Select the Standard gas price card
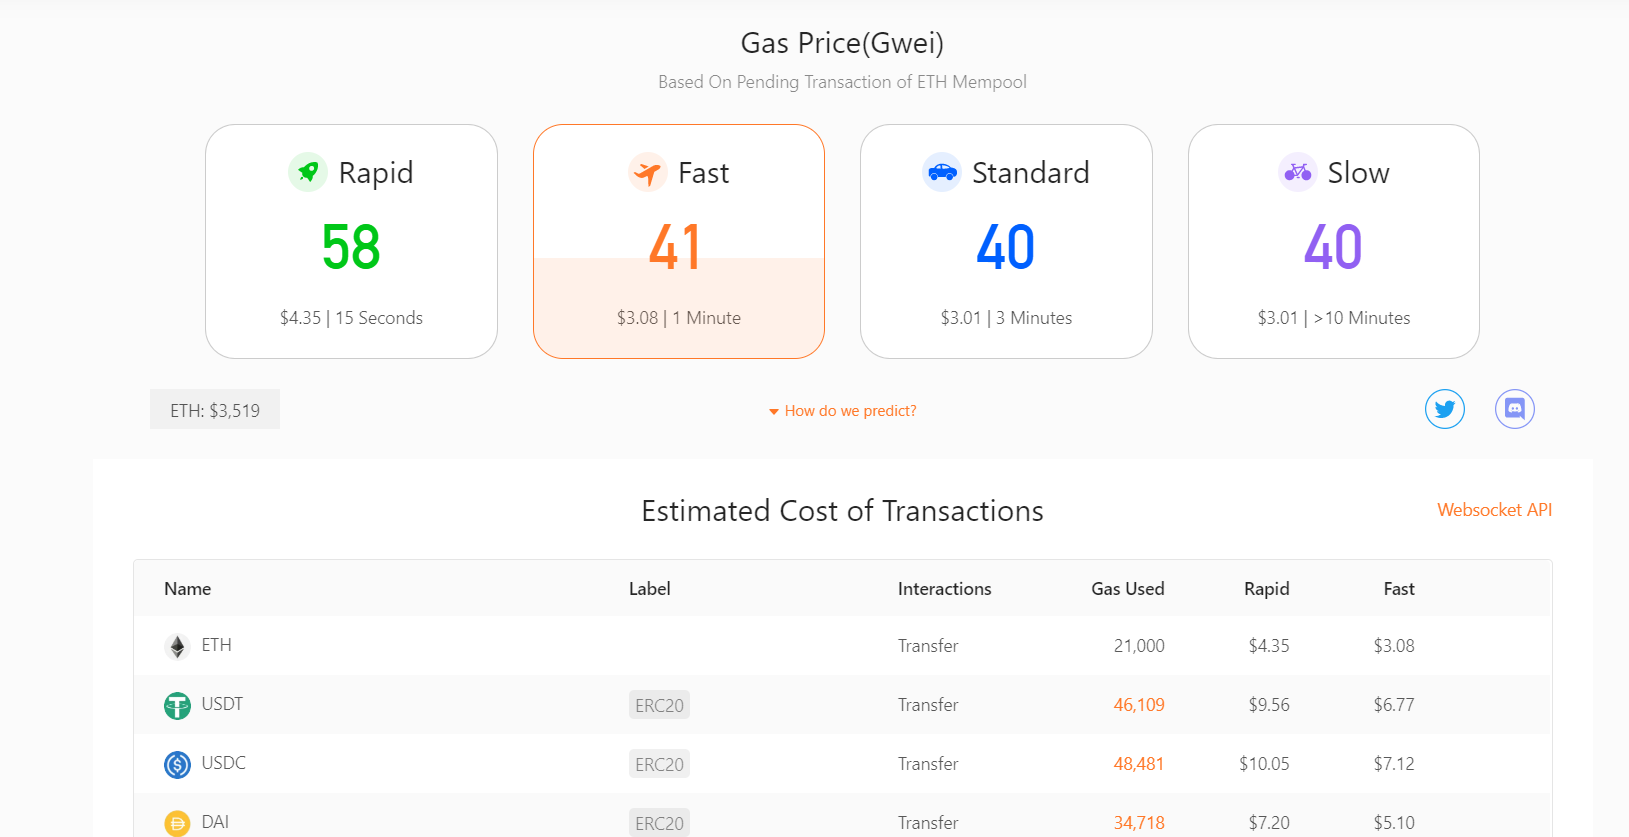This screenshot has width=1629, height=837. pos(1006,241)
